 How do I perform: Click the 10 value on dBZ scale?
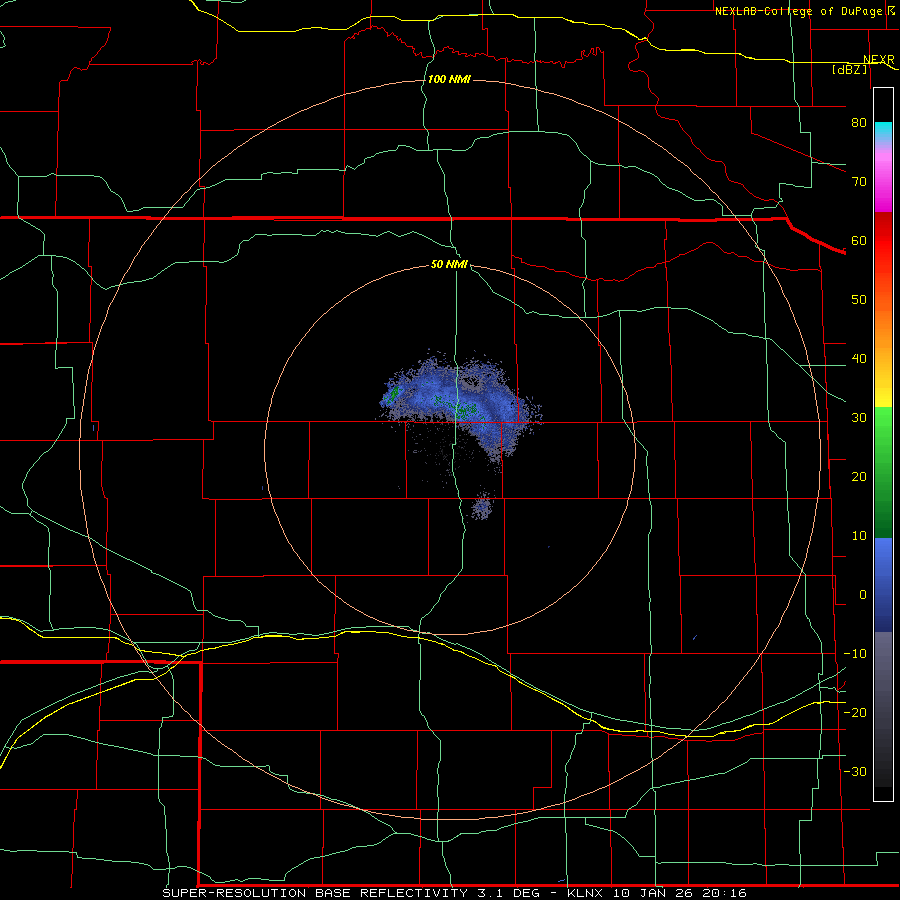(859, 536)
